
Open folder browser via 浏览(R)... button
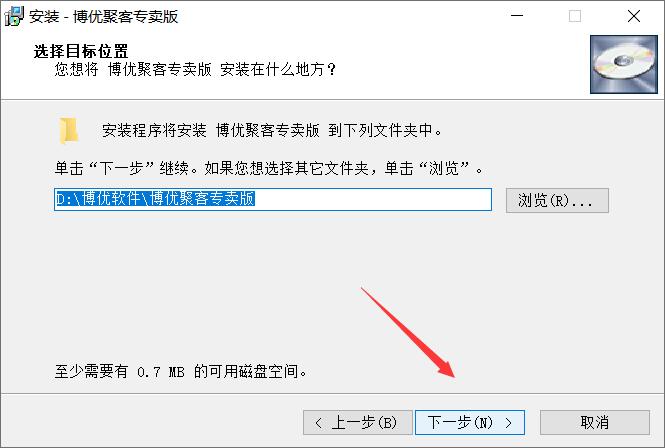coord(557,200)
